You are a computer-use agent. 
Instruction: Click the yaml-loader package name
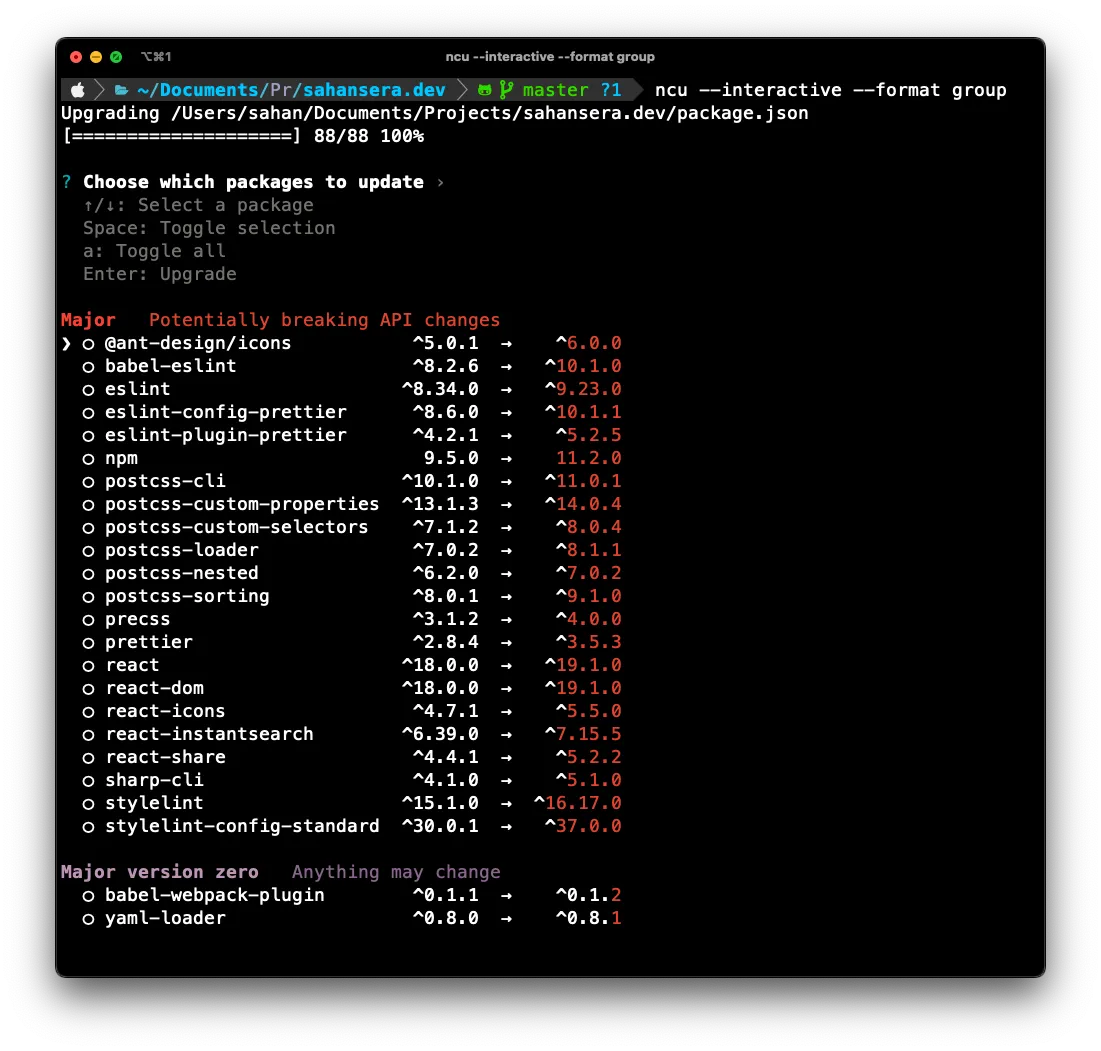point(166,918)
